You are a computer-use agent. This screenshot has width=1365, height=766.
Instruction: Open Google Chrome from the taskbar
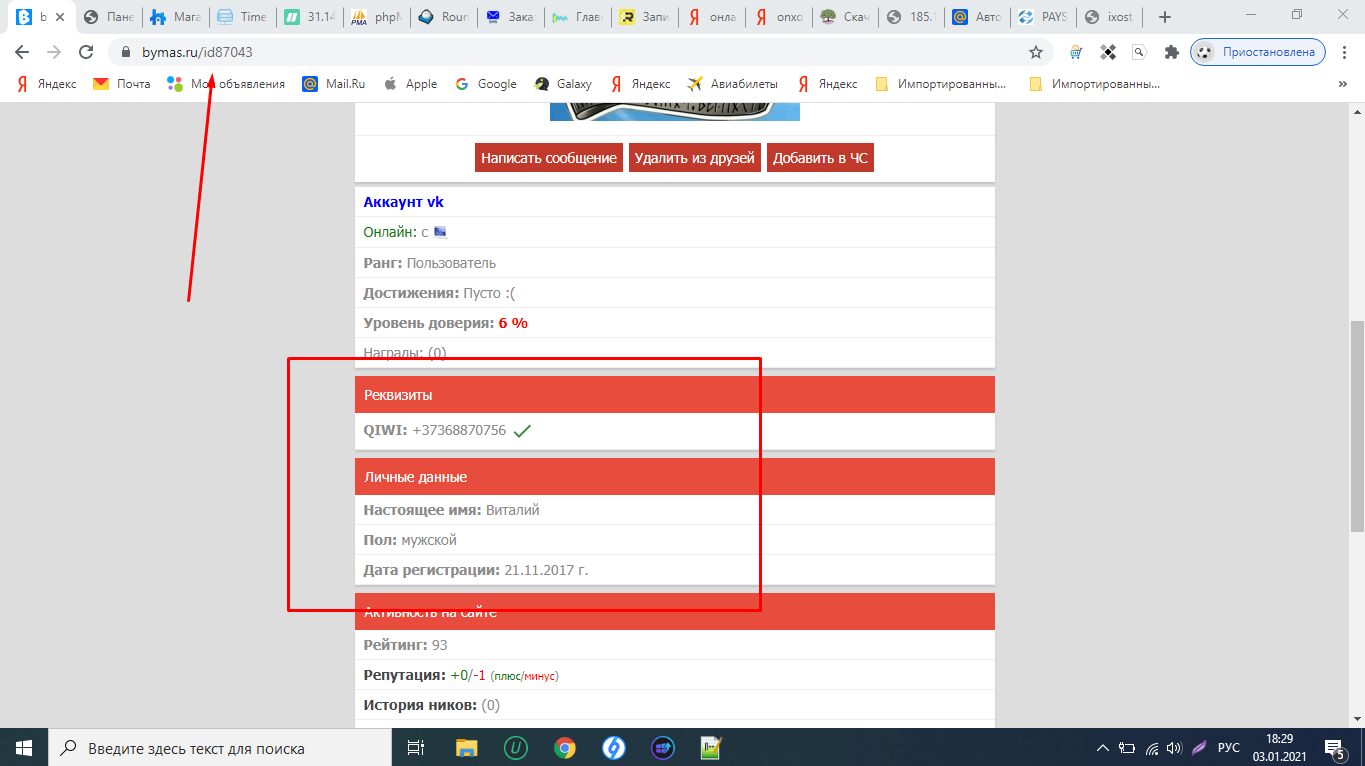565,747
